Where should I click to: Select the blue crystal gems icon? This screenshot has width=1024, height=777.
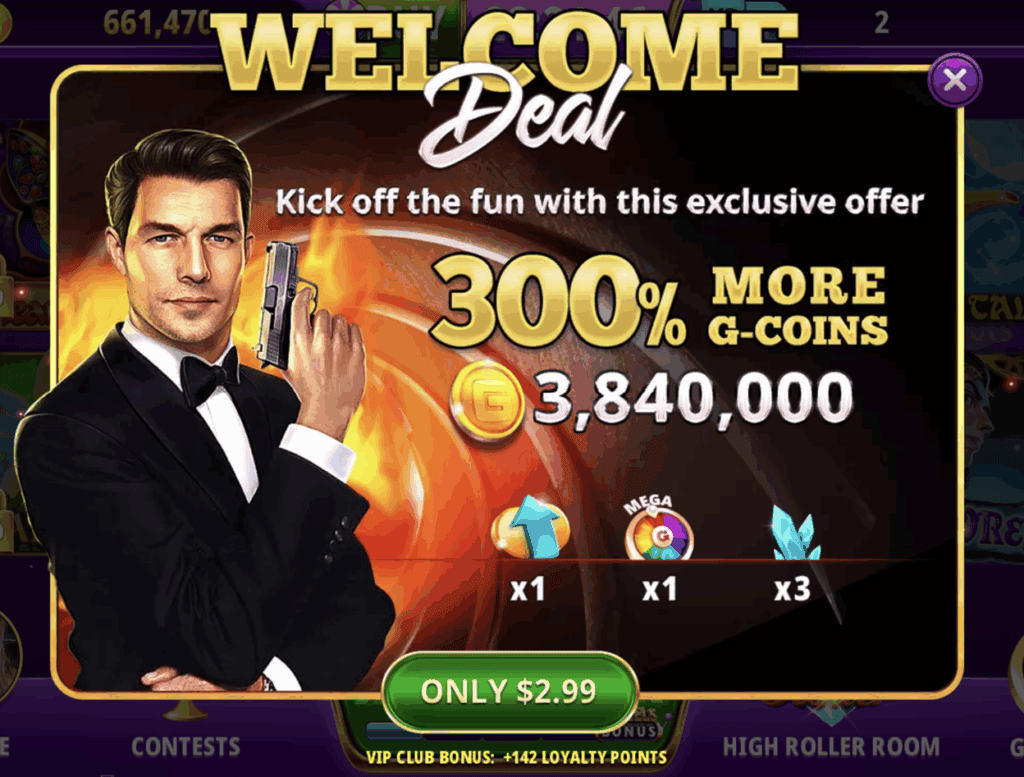(795, 532)
